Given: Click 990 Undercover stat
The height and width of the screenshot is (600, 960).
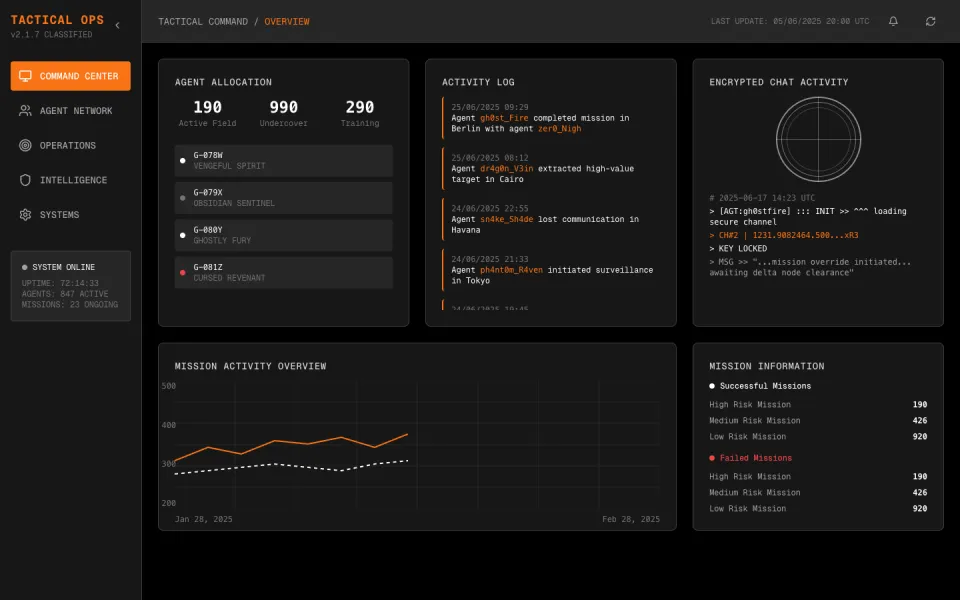Looking at the screenshot, I should [283, 113].
